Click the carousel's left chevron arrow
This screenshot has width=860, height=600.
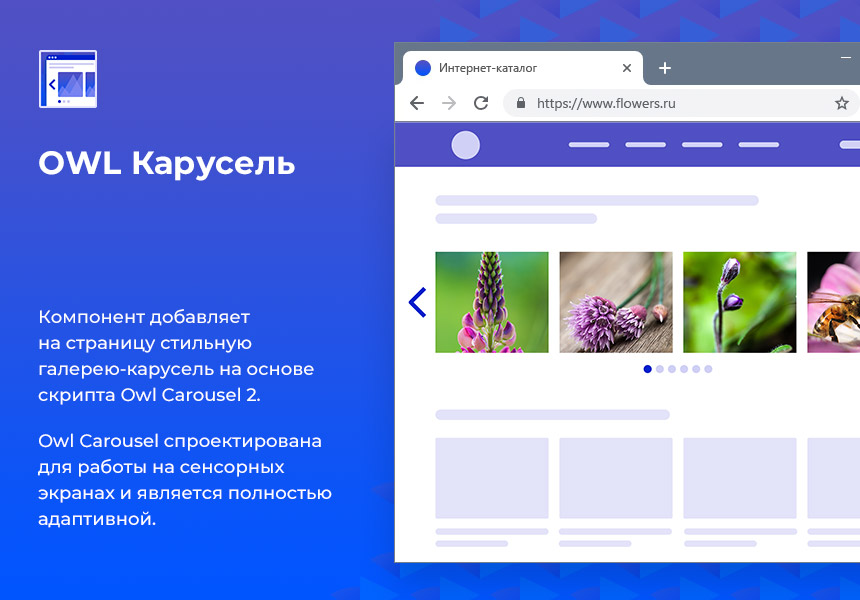click(x=417, y=302)
